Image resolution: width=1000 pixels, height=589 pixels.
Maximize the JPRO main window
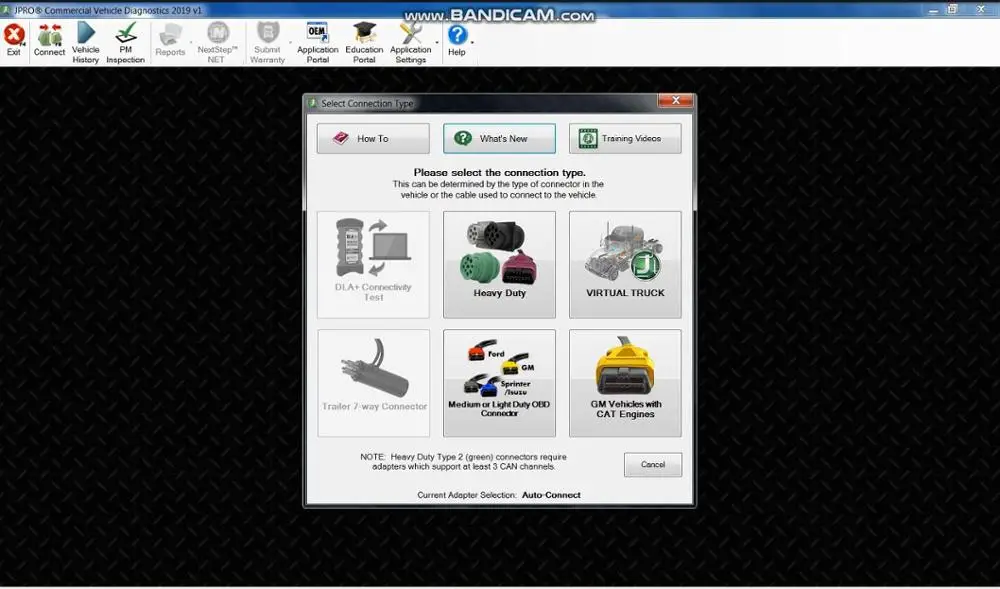point(952,10)
